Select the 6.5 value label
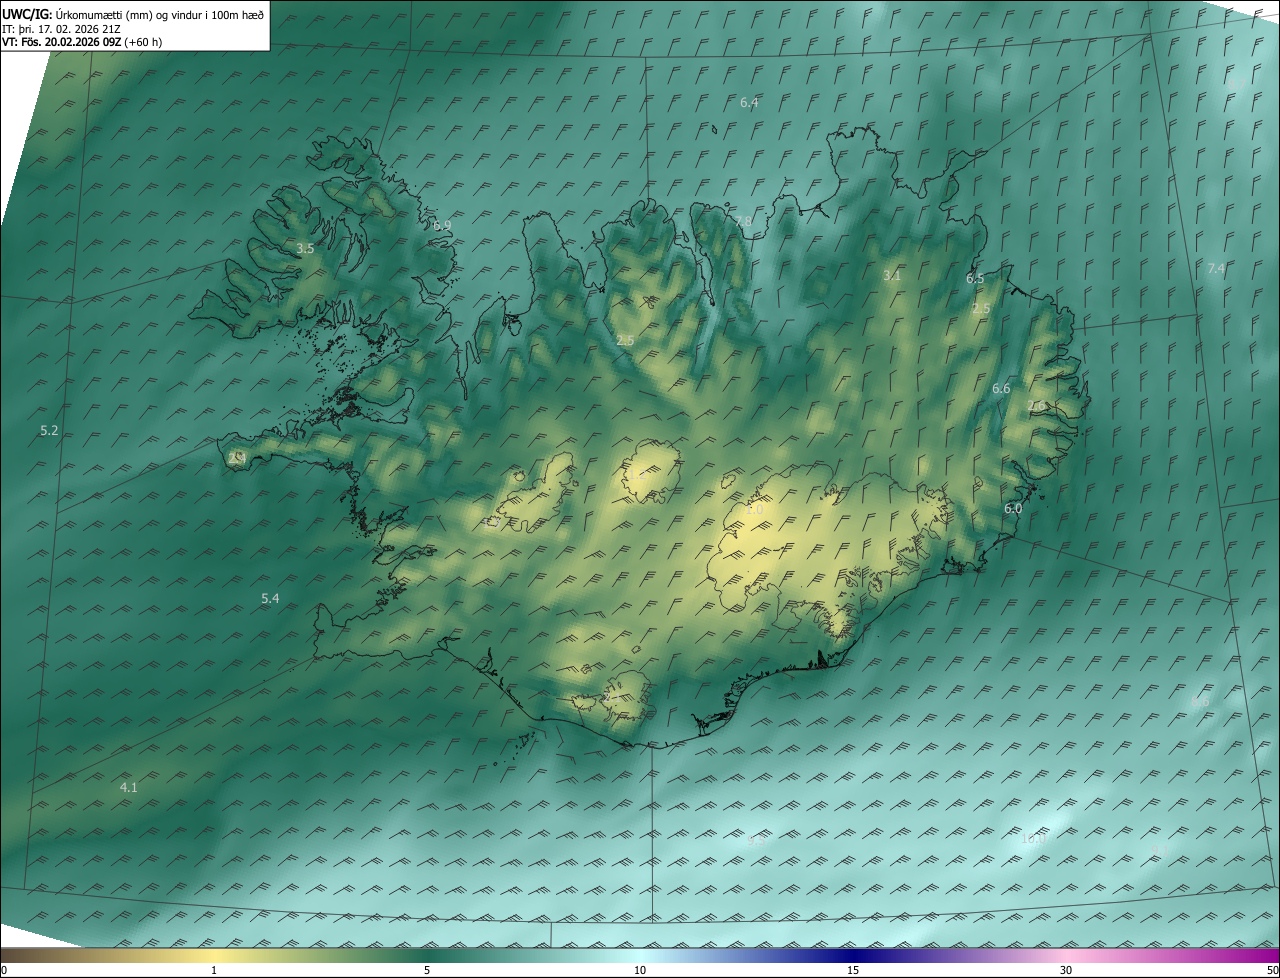 click(975, 278)
